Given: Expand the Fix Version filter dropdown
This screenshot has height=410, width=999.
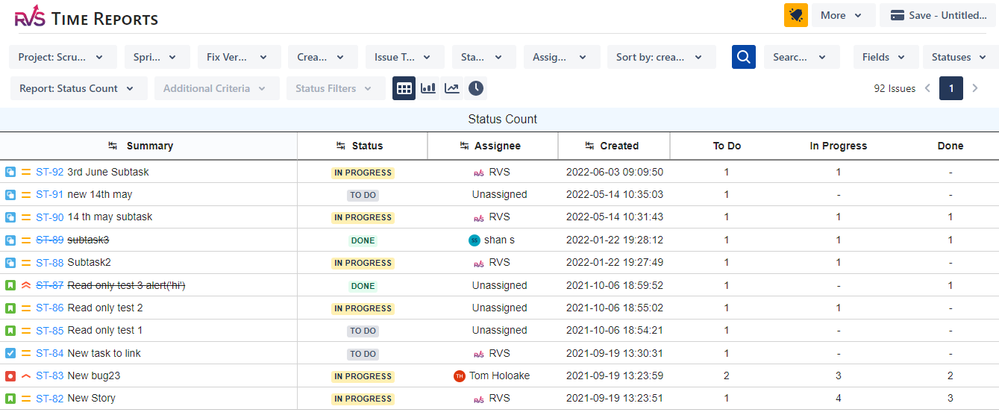Looking at the screenshot, I should tap(239, 57).
